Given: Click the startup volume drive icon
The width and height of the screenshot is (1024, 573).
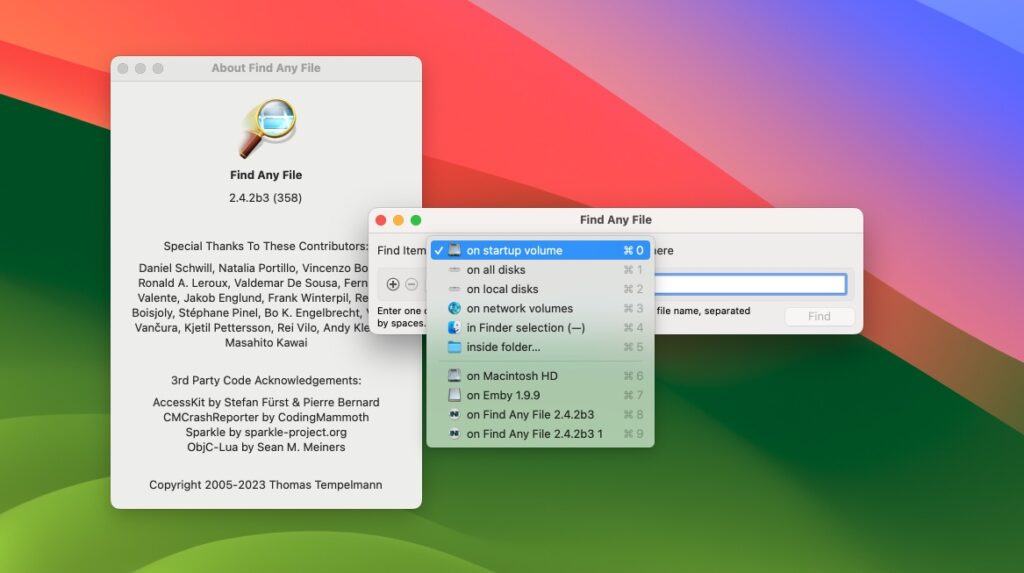Looking at the screenshot, I should [x=454, y=250].
